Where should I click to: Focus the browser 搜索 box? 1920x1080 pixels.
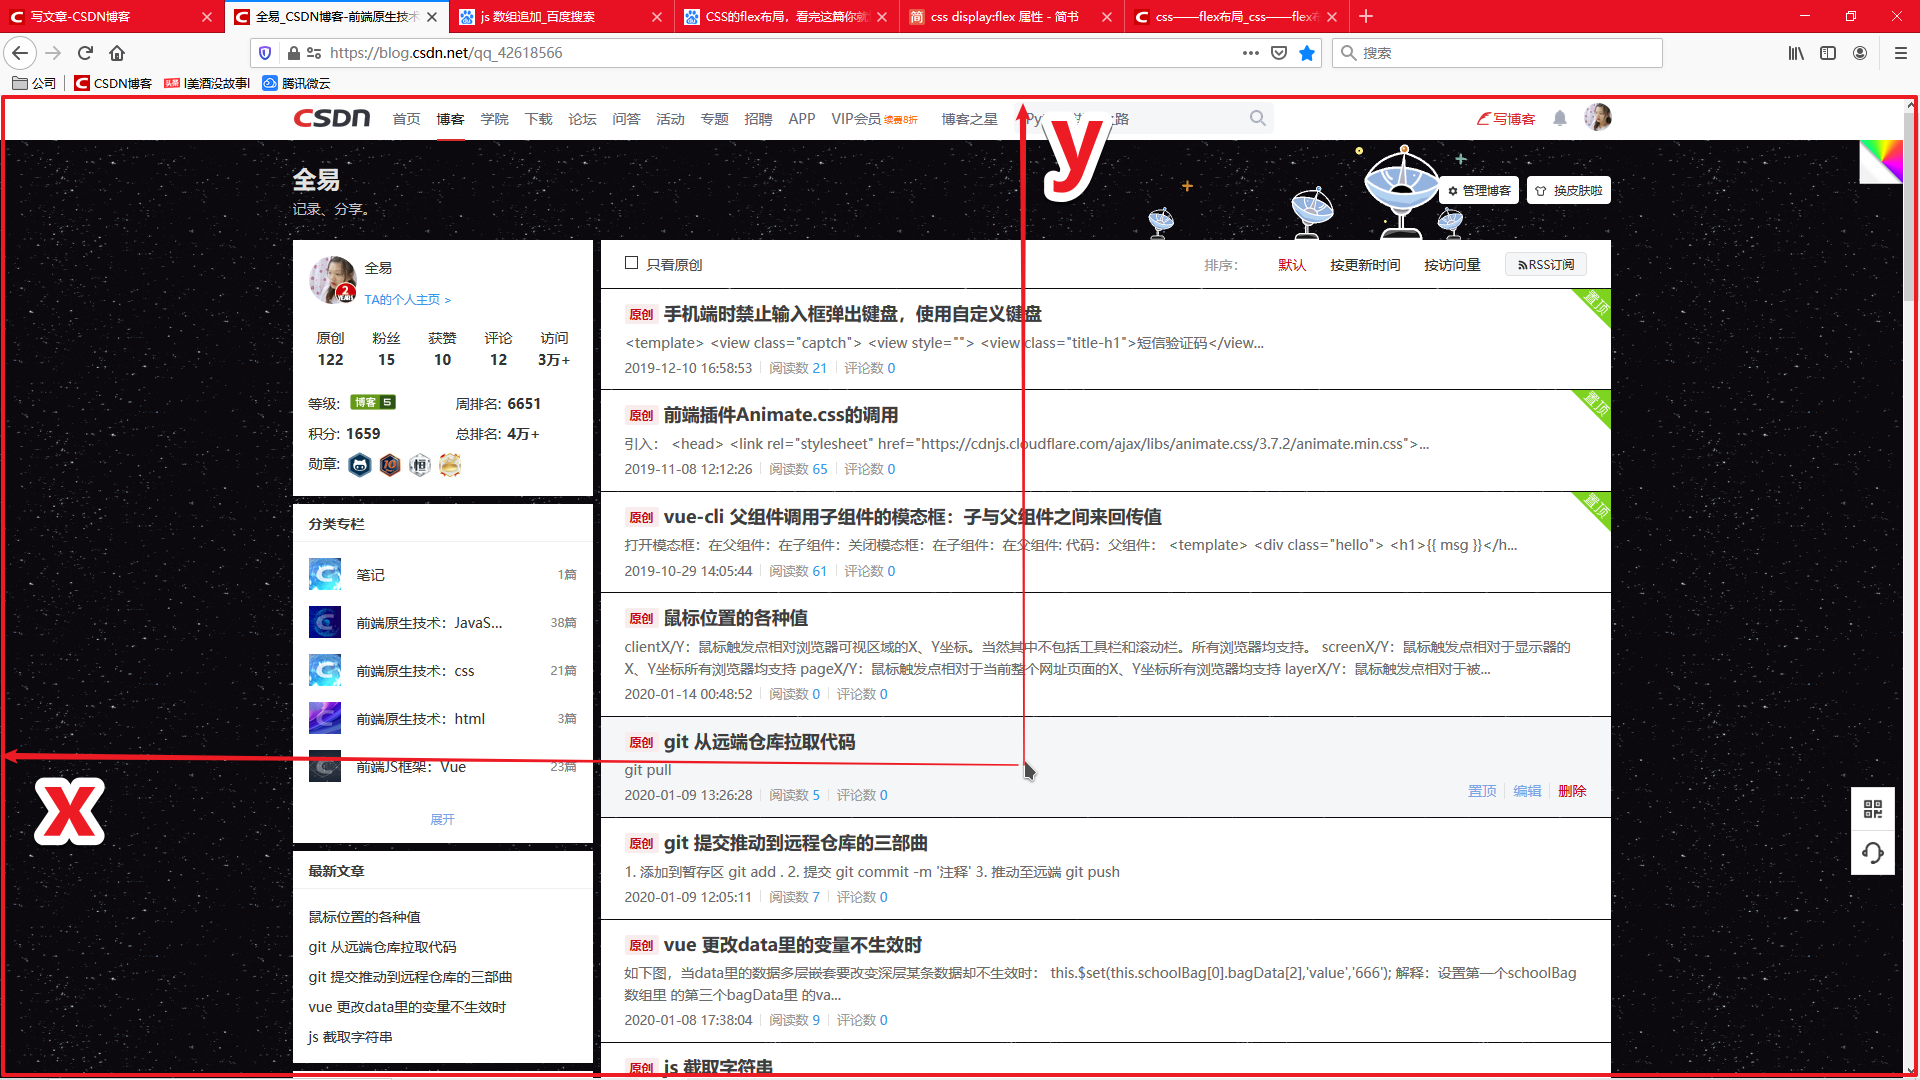tap(1497, 53)
